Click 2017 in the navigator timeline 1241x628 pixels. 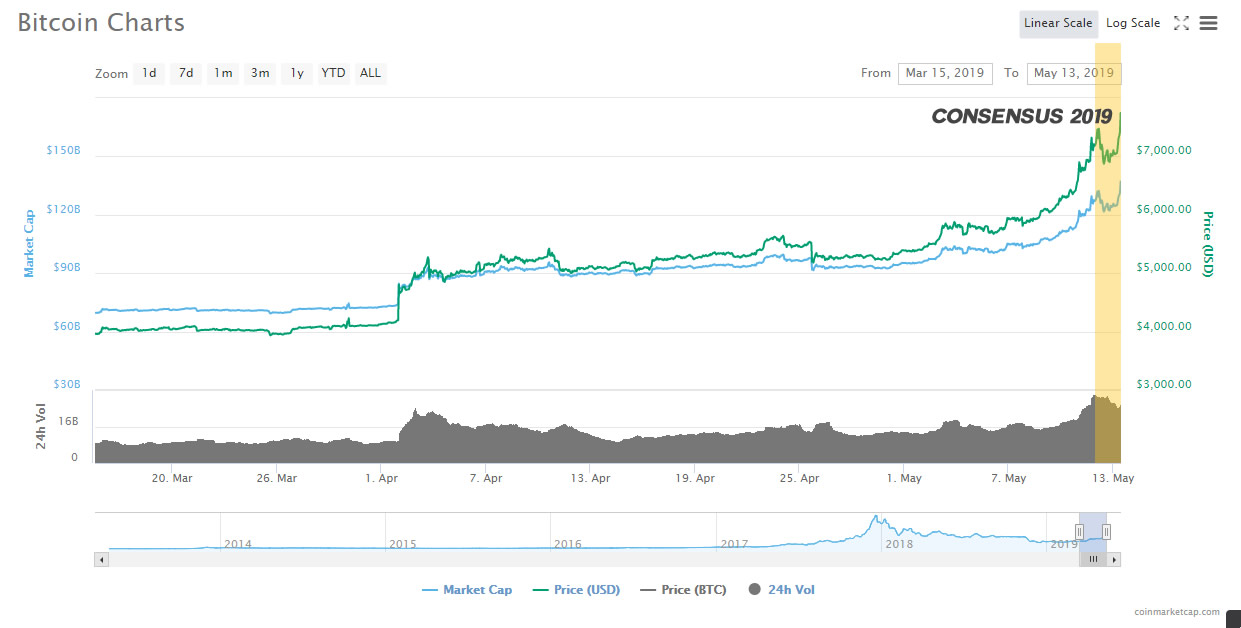(734, 544)
